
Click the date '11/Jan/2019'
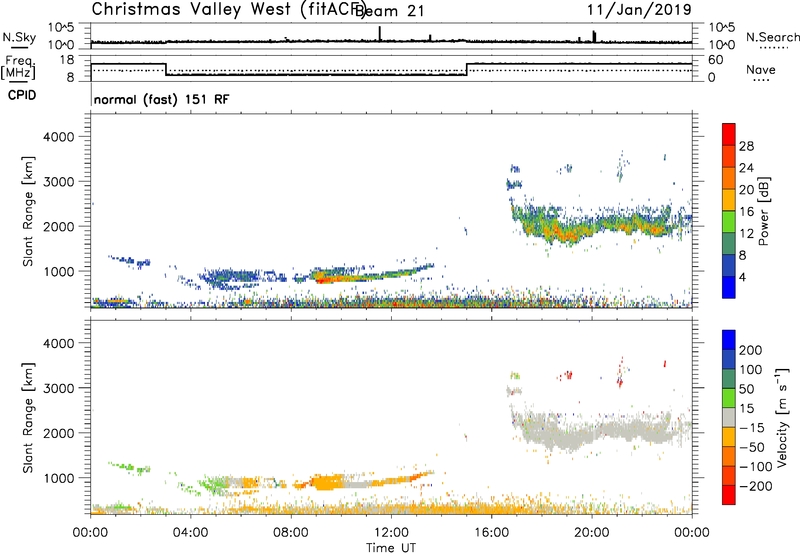click(x=639, y=9)
